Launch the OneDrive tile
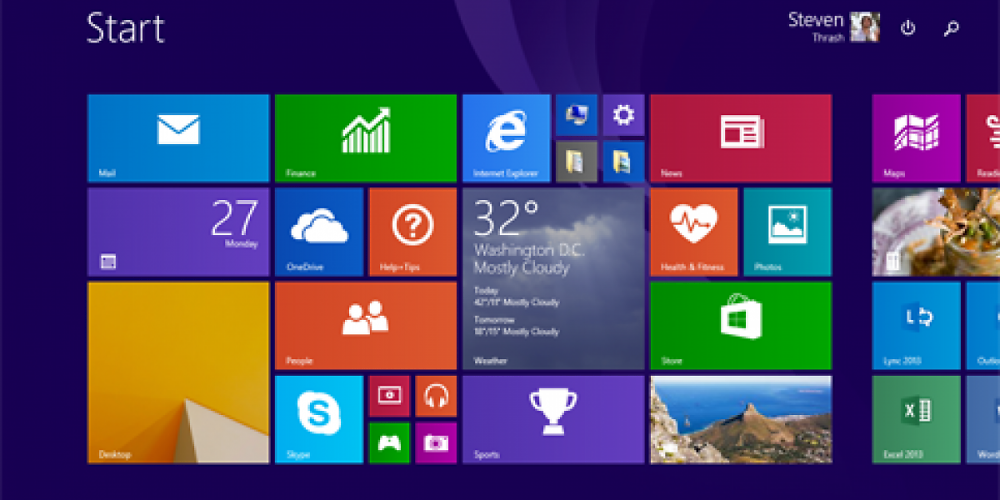The width and height of the screenshot is (1000, 500). [319, 232]
